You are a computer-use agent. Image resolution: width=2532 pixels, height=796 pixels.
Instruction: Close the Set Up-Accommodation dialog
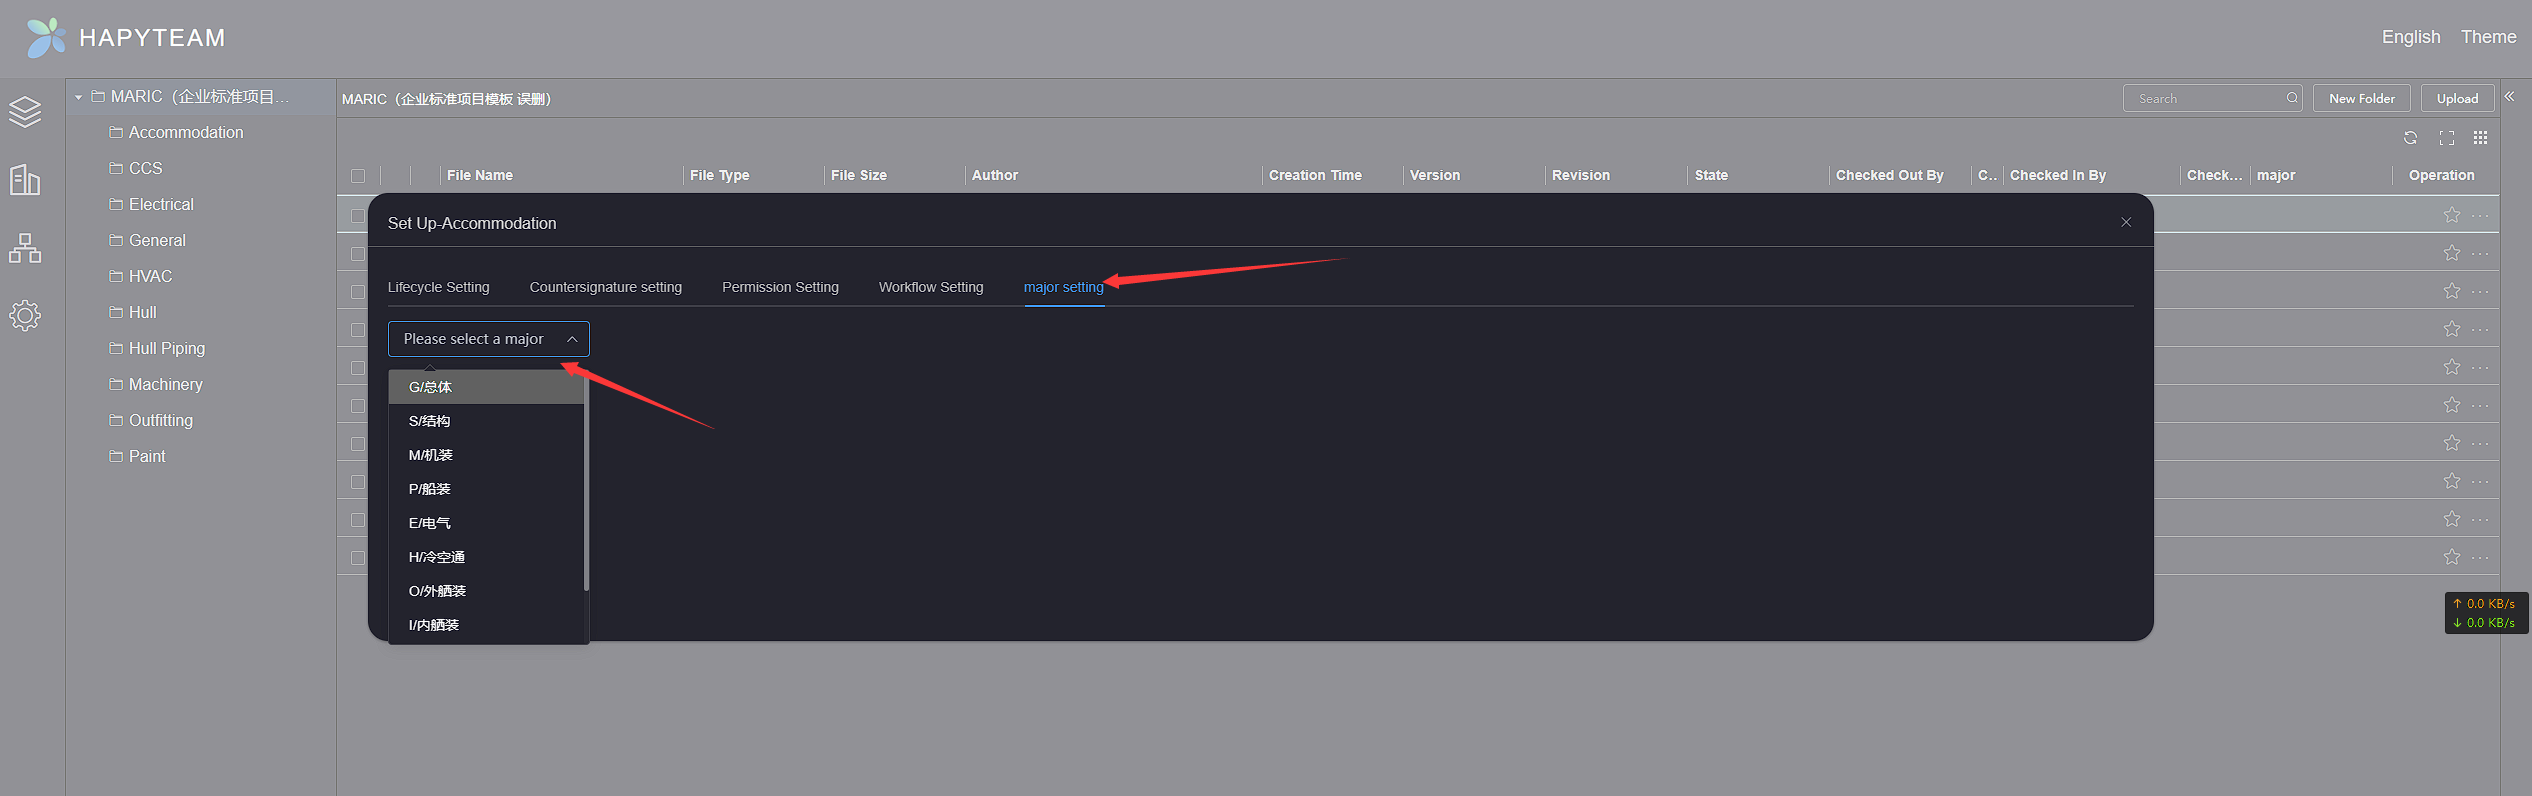[x=2126, y=222]
